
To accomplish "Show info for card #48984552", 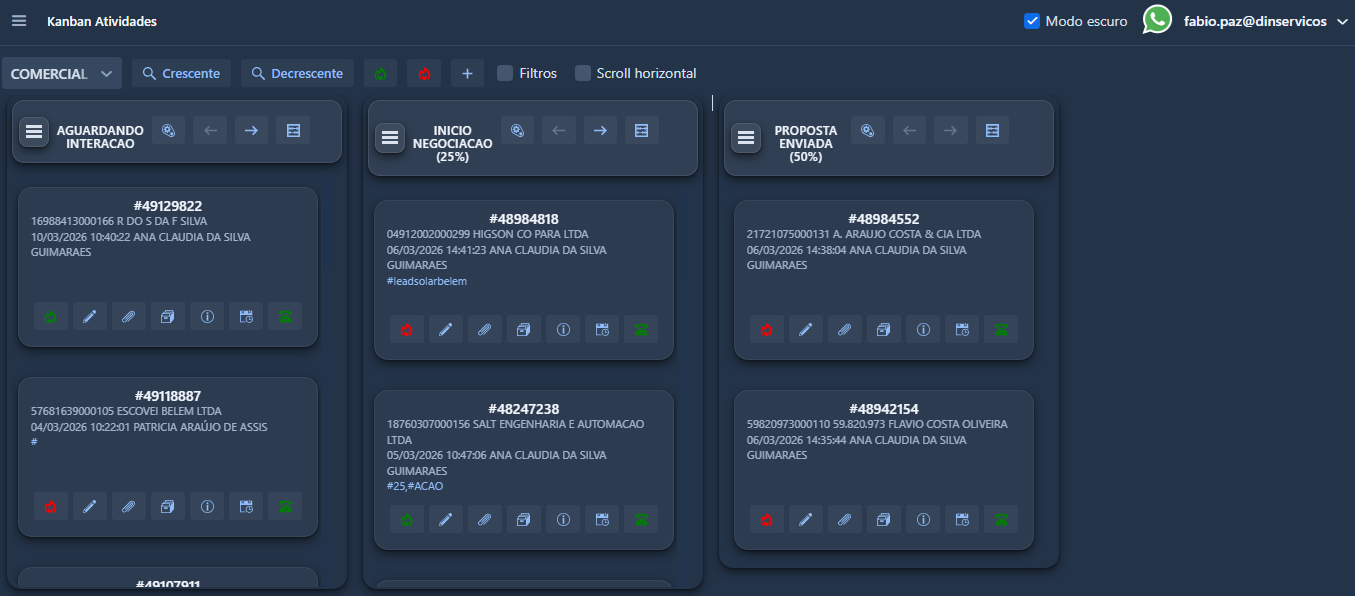I will pyautogui.click(x=923, y=329).
